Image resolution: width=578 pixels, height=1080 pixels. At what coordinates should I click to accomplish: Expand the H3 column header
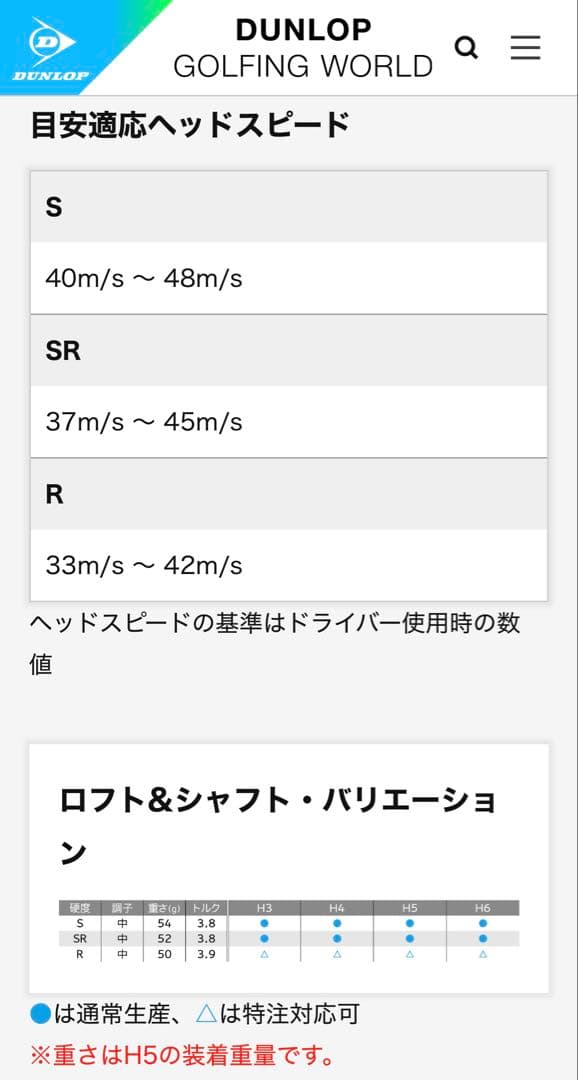point(265,908)
